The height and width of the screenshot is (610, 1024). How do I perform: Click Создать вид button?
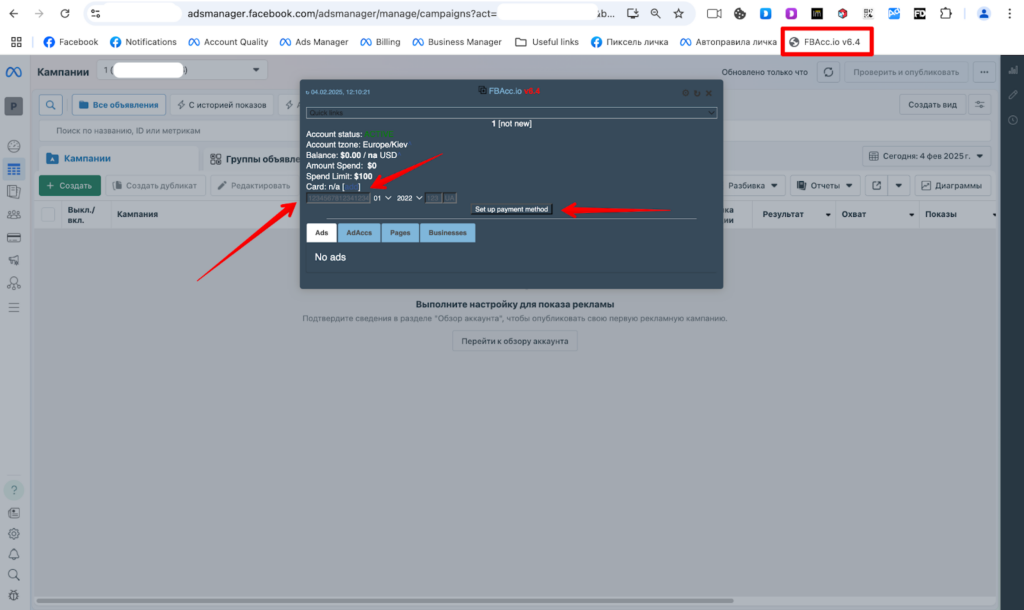tap(933, 104)
